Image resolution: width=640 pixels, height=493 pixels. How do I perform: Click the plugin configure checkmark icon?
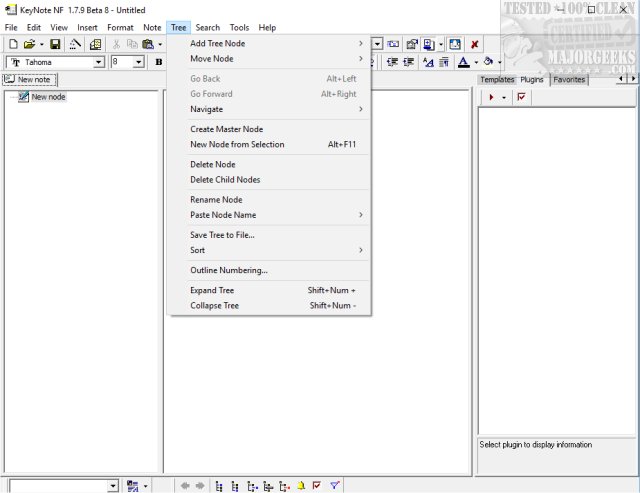coord(521,97)
